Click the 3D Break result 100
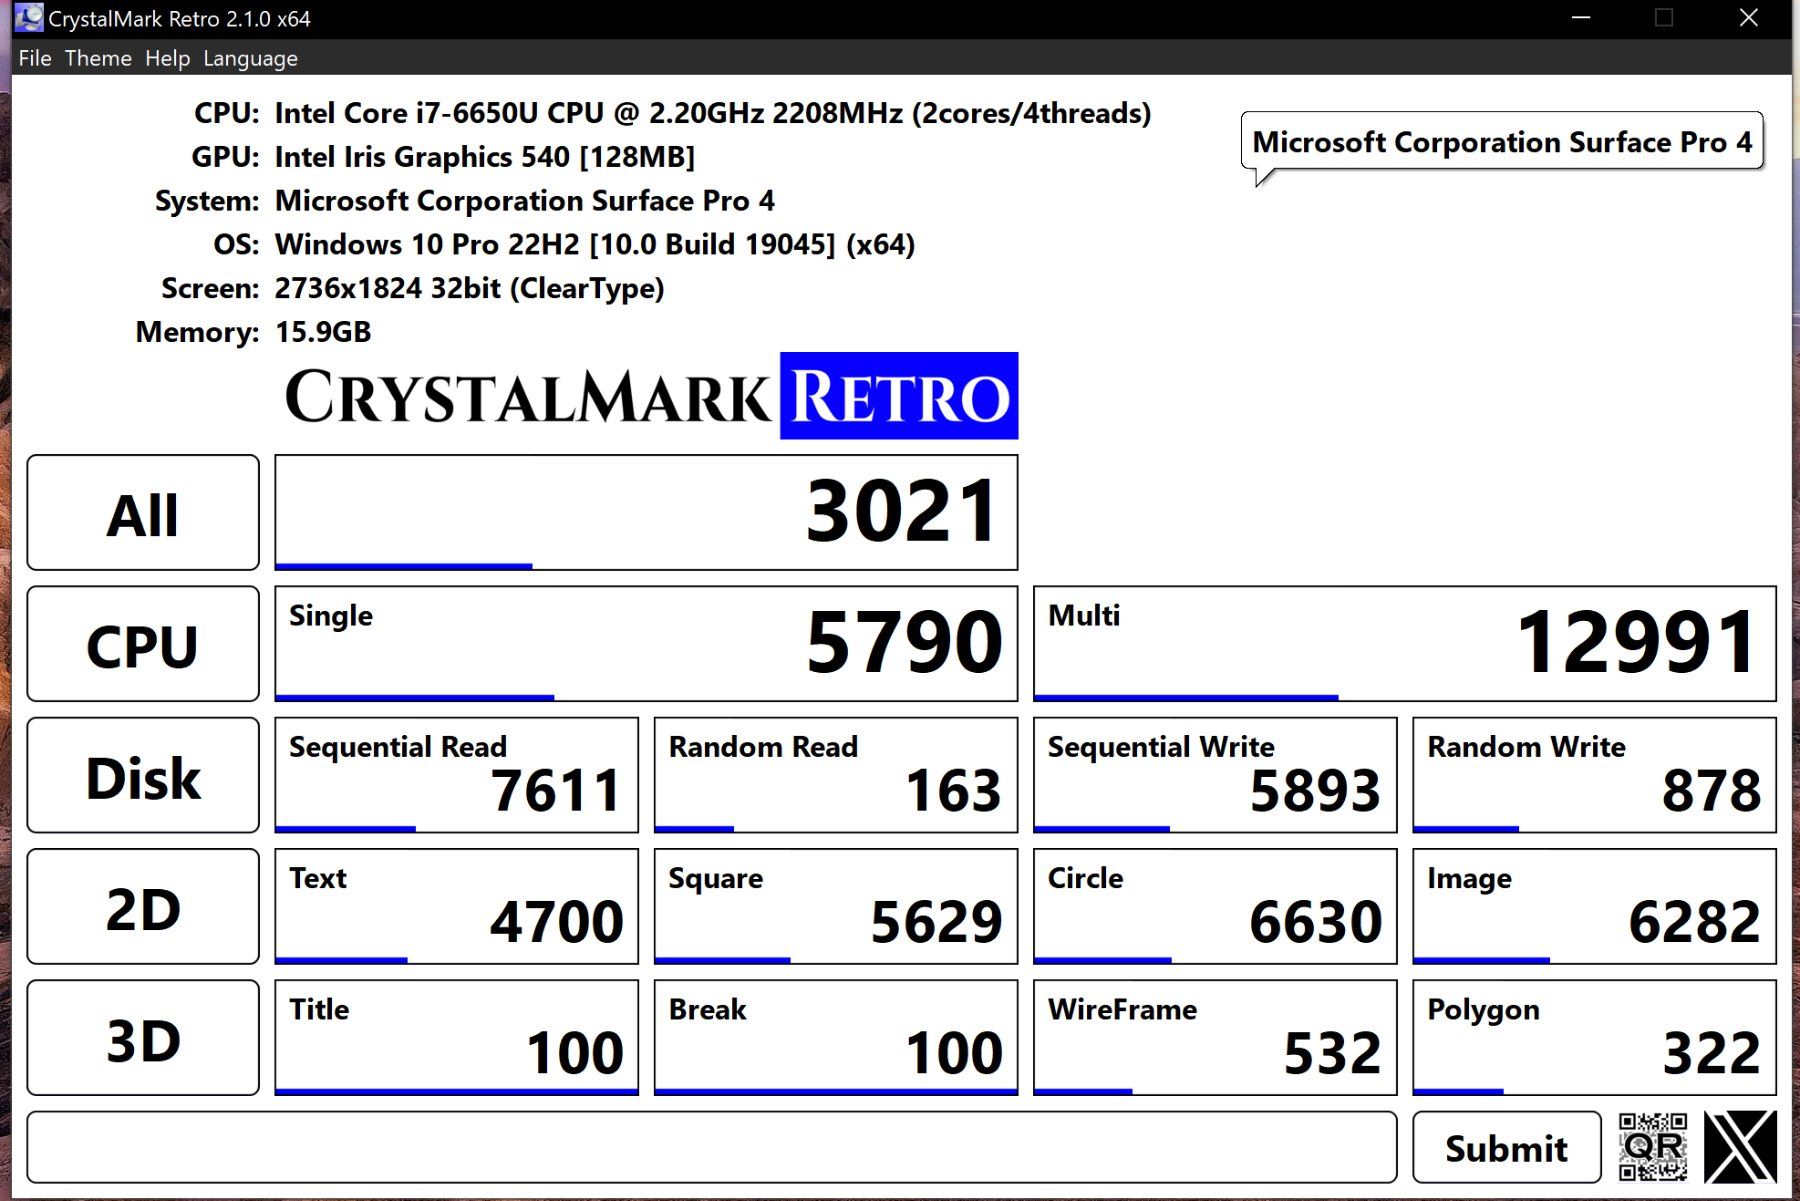Viewport: 1800px width, 1201px height. click(836, 1037)
